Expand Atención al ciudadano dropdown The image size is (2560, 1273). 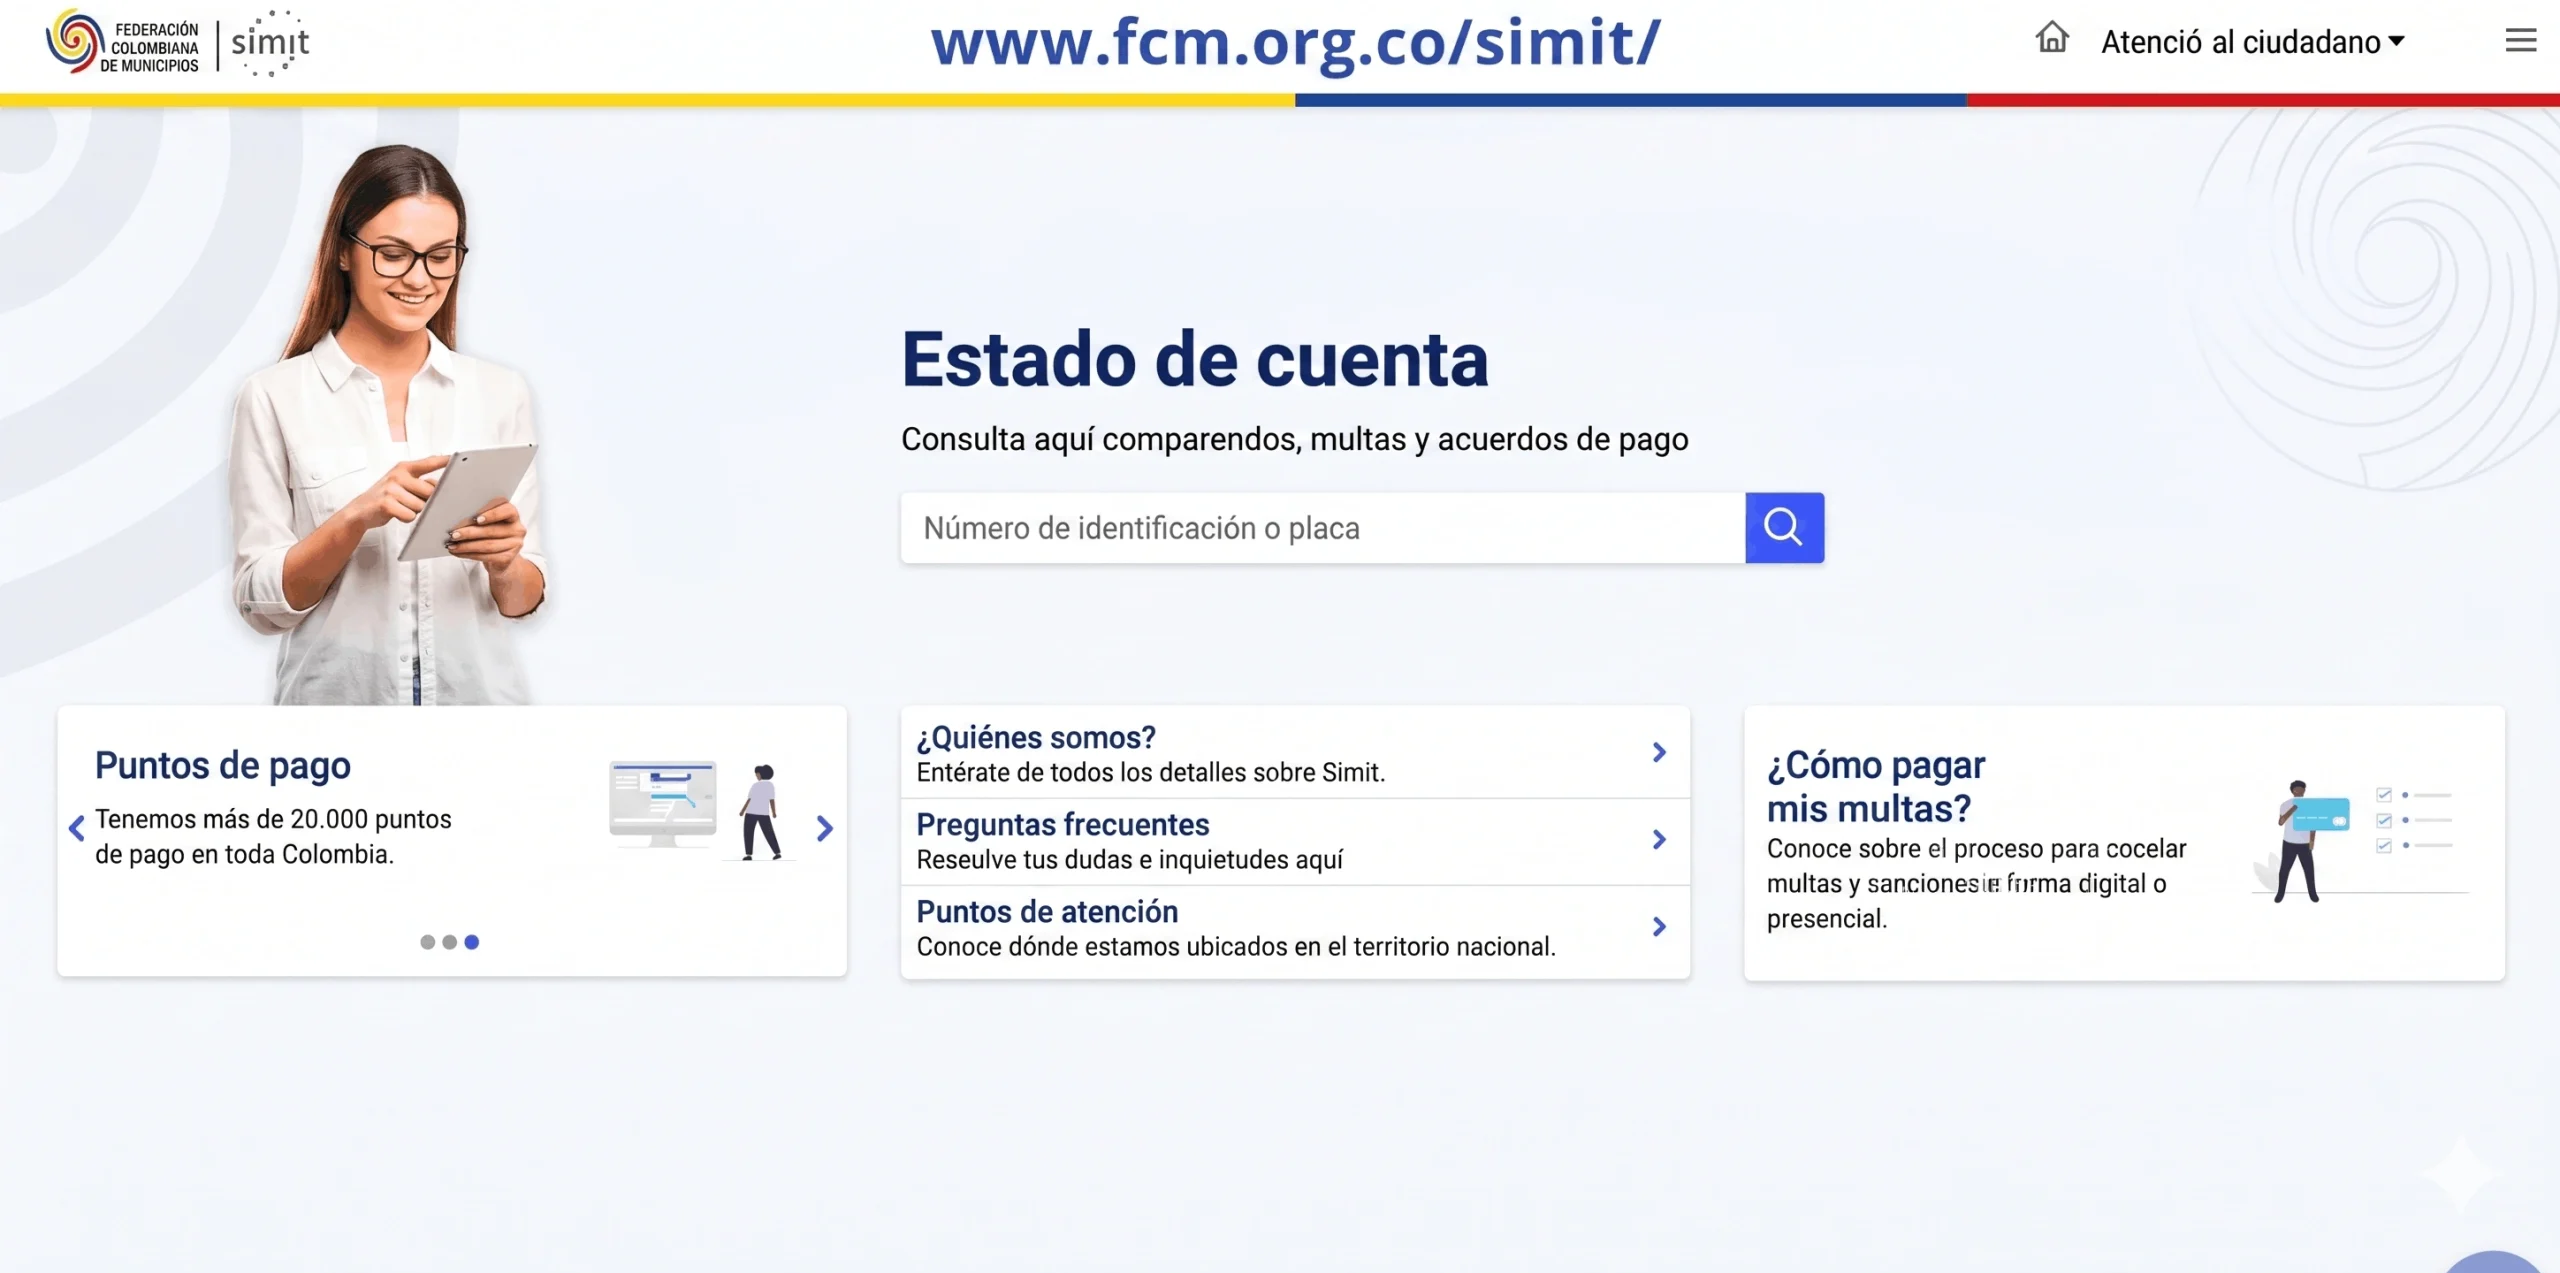tap(2252, 42)
